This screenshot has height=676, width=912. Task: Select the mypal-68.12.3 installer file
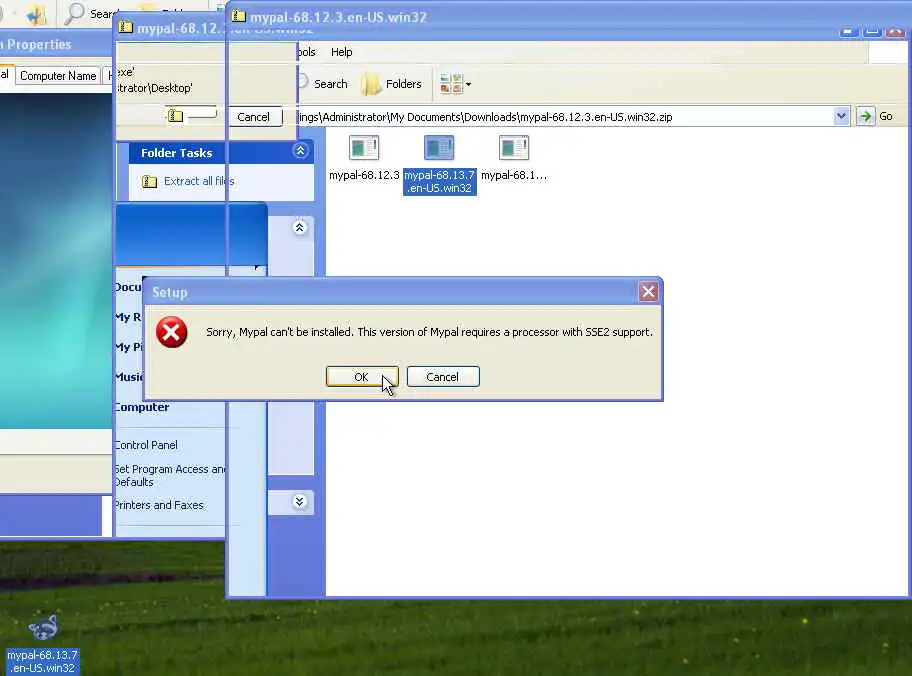pos(364,158)
